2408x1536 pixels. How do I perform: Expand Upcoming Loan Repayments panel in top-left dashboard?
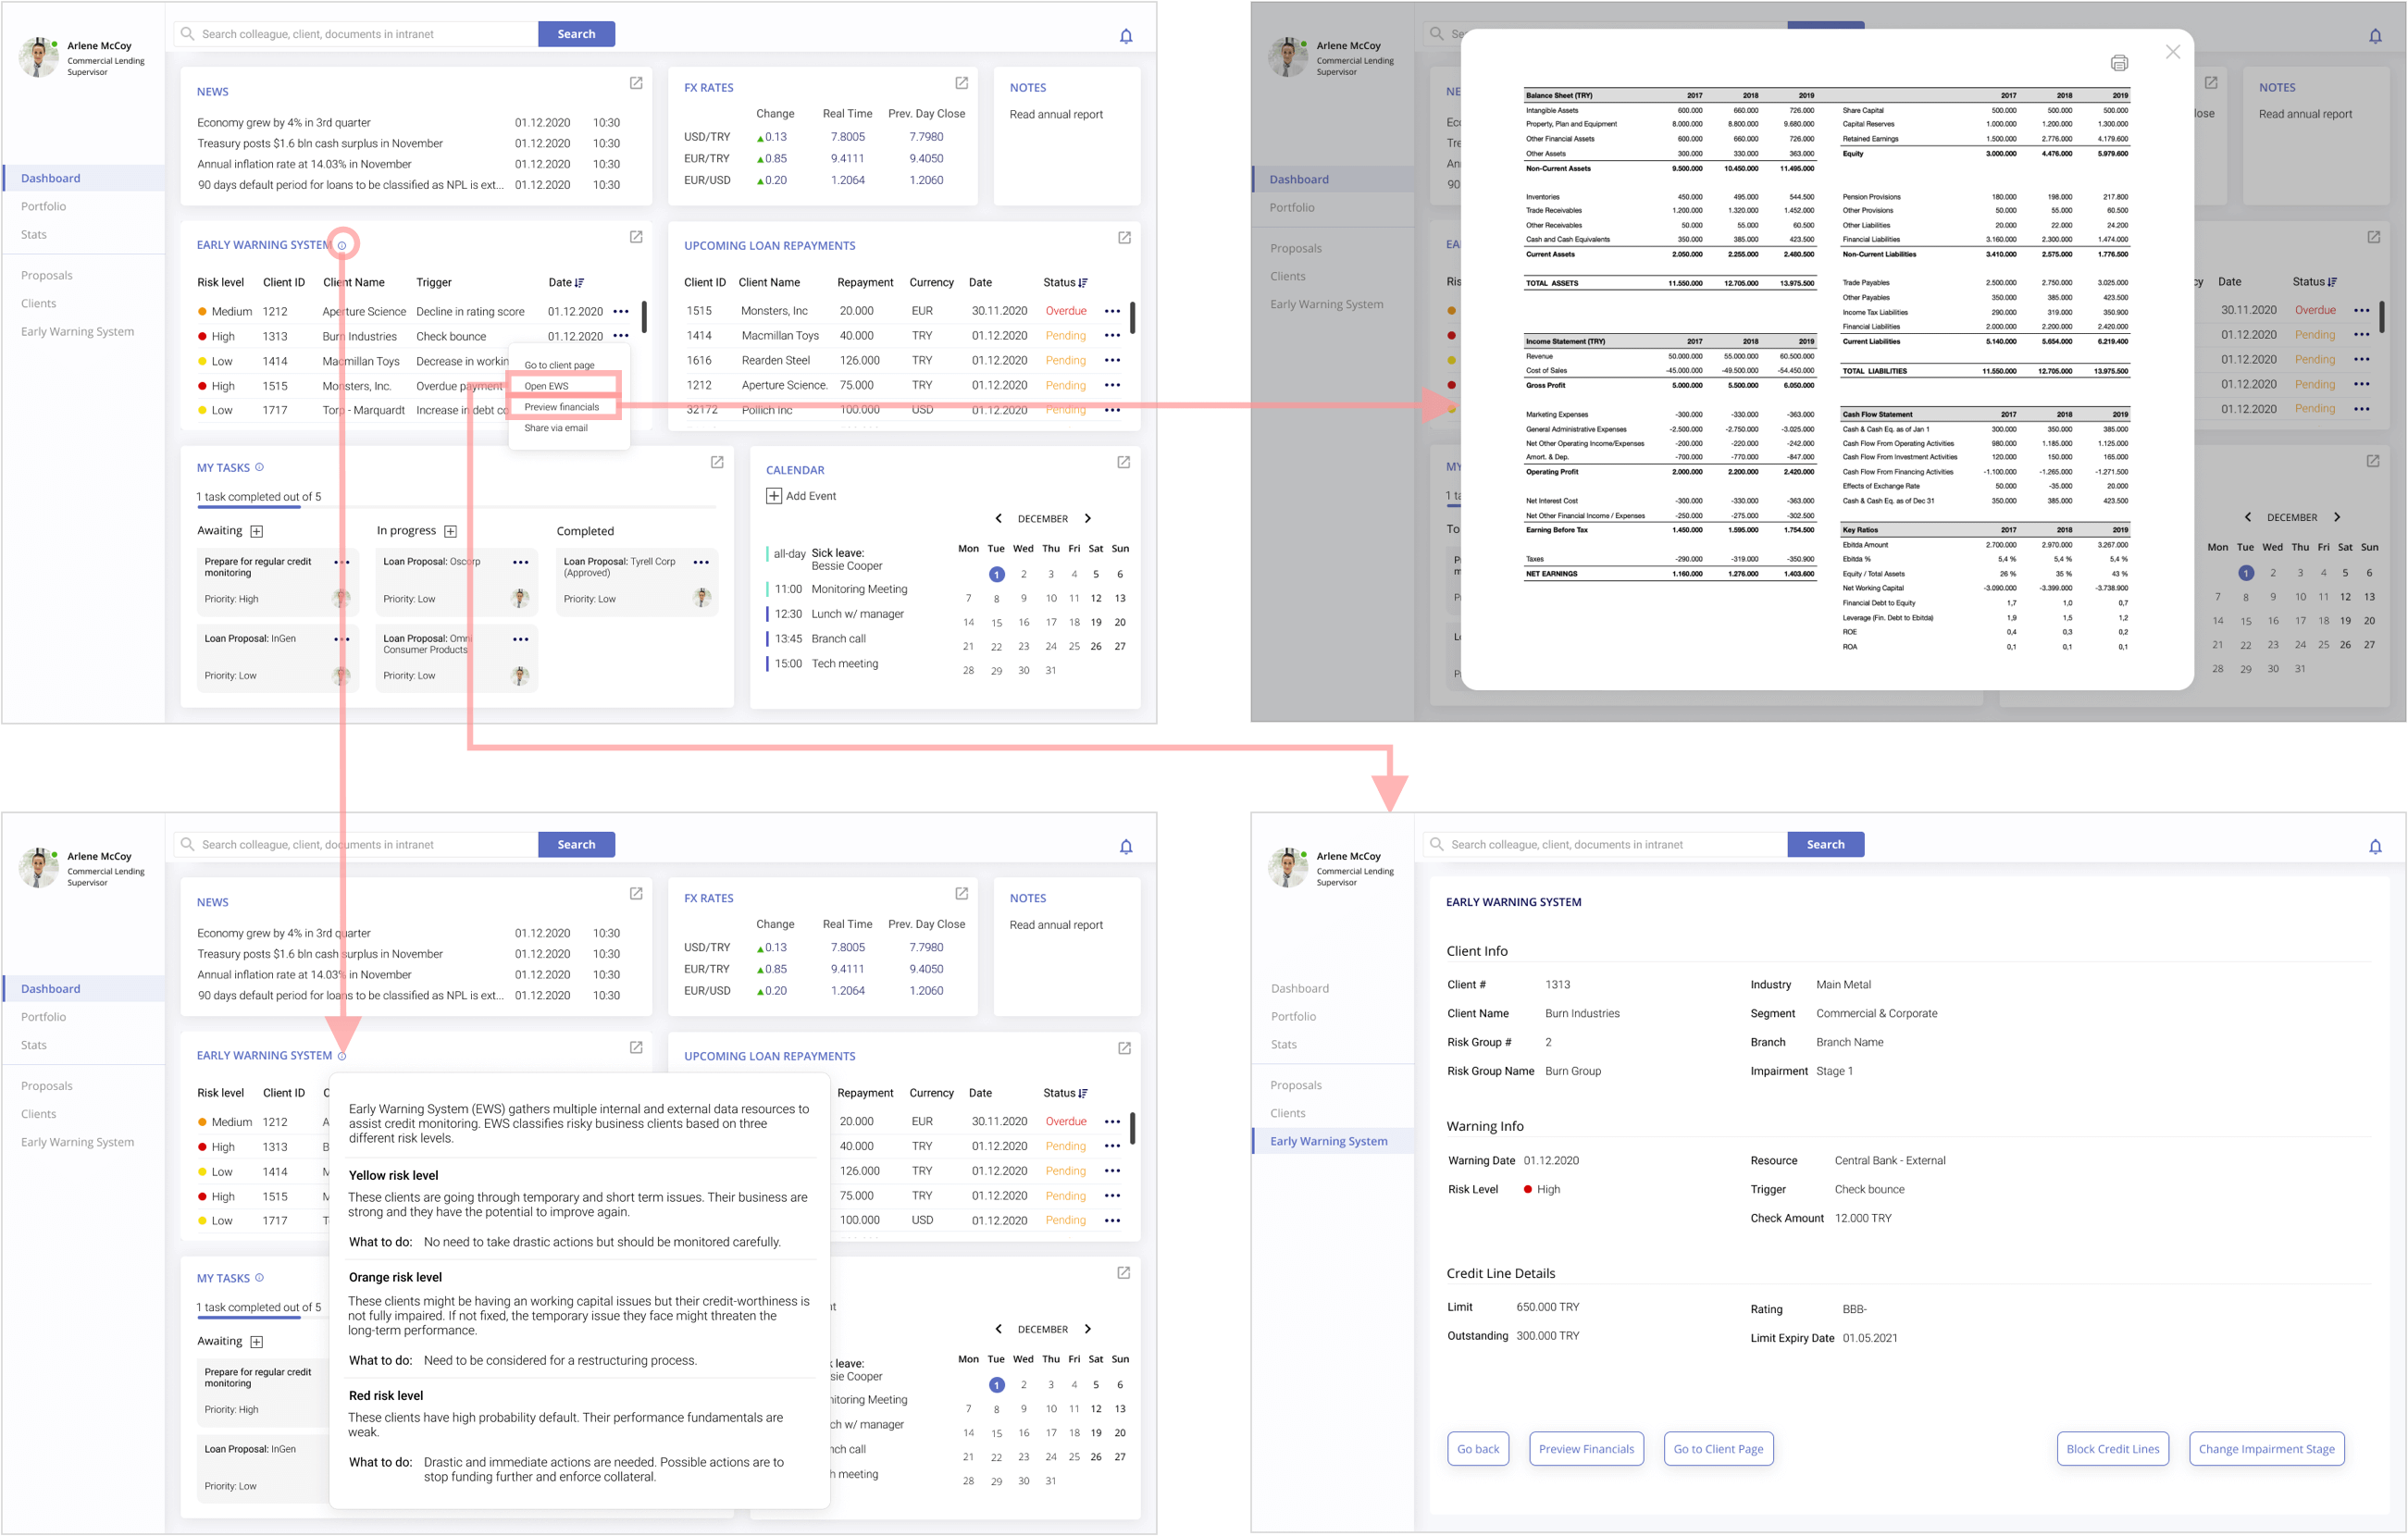tap(1124, 238)
